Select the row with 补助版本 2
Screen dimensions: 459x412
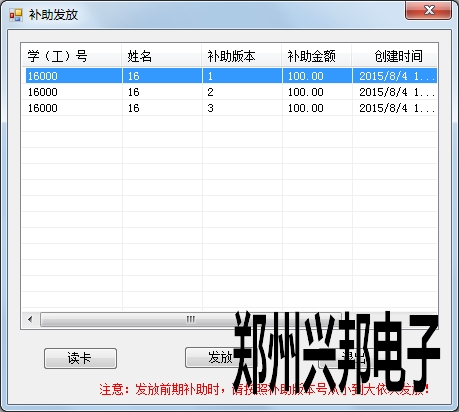pyautogui.click(x=229, y=92)
